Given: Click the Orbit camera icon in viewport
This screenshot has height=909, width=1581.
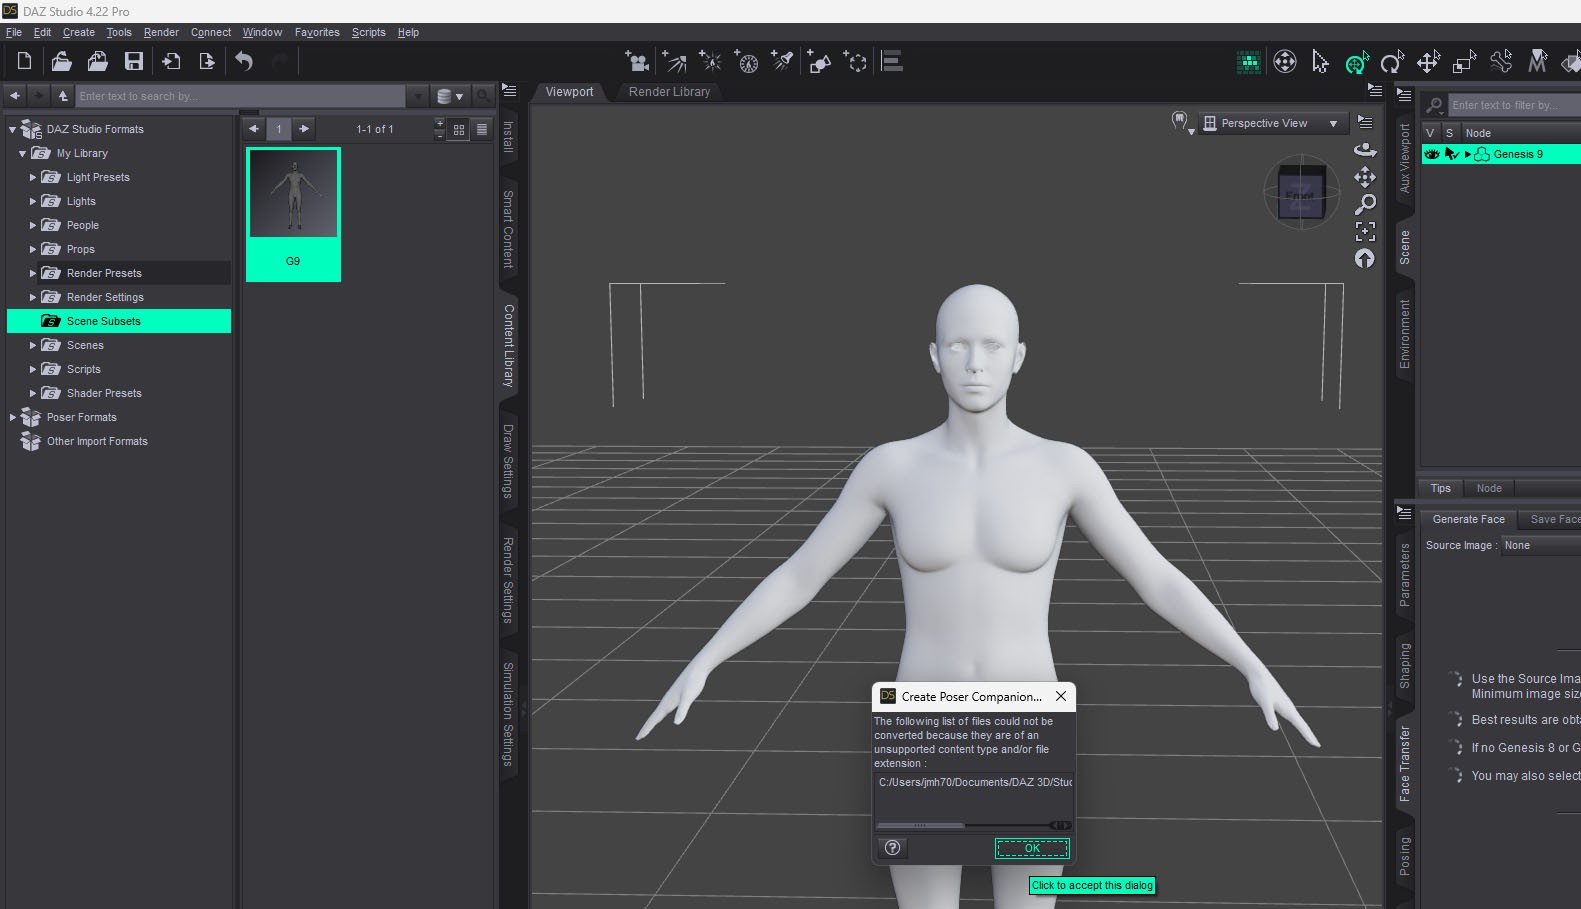Looking at the screenshot, I should click(x=1365, y=150).
